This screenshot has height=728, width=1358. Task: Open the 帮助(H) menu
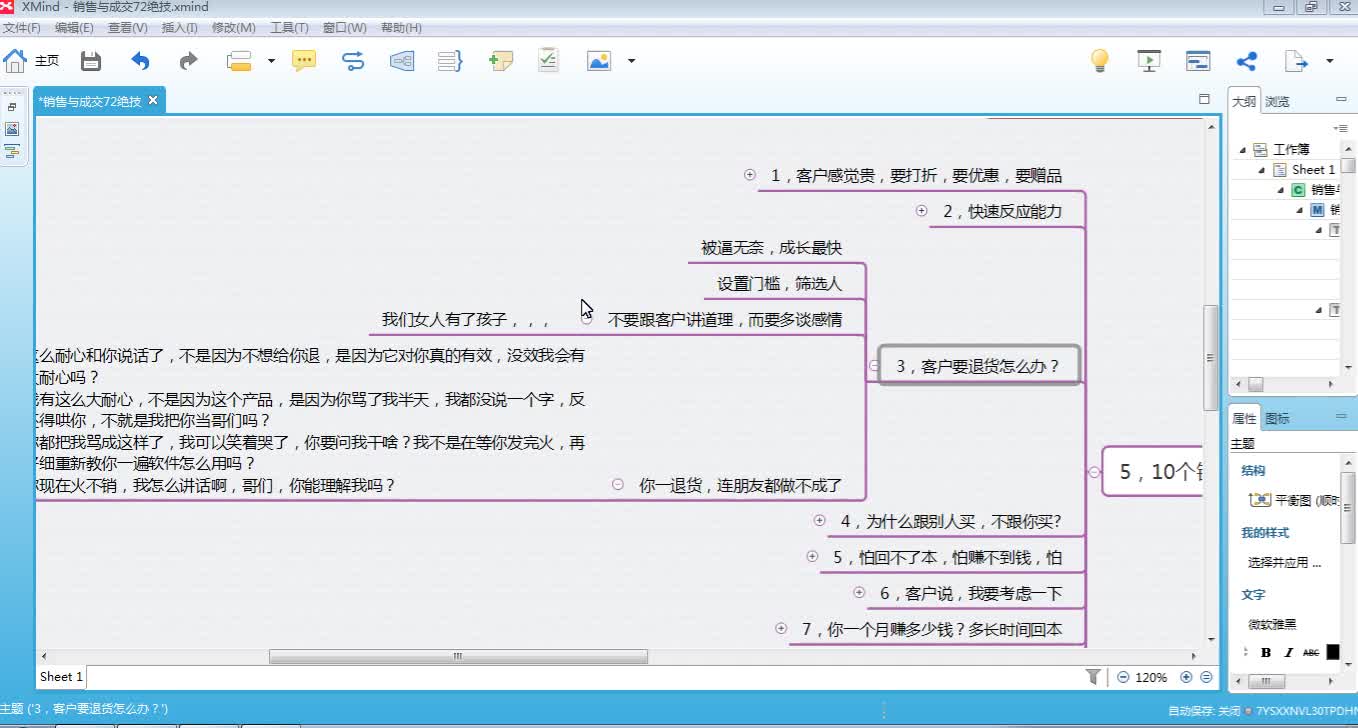point(401,28)
